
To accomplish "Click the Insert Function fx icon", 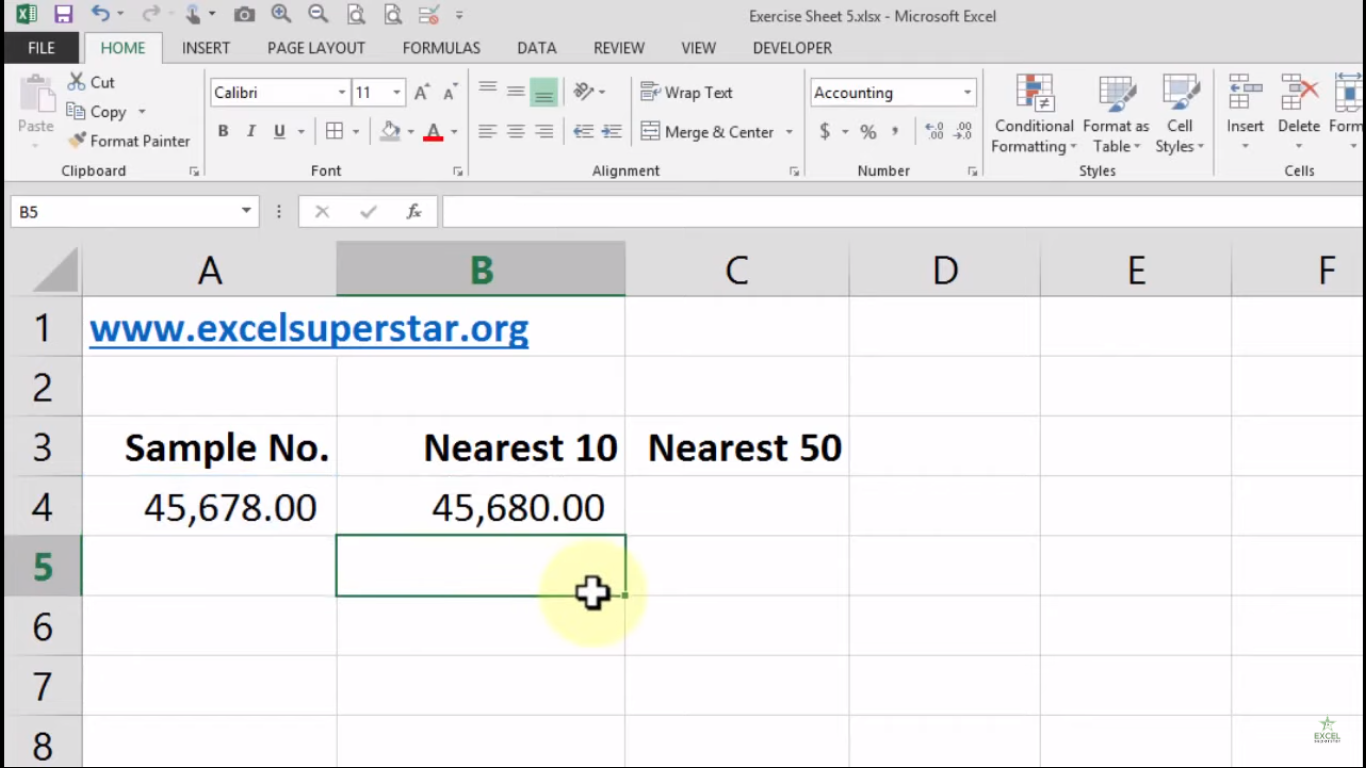I will pos(413,211).
